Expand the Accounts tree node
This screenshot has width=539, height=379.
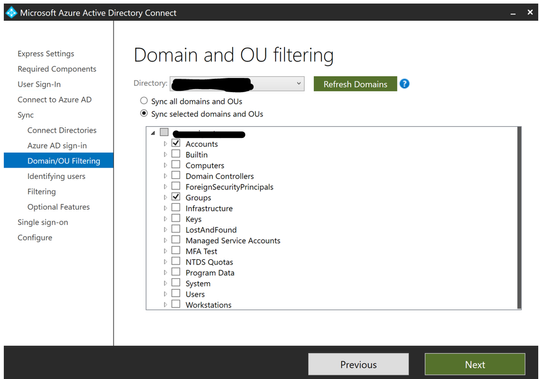(165, 144)
